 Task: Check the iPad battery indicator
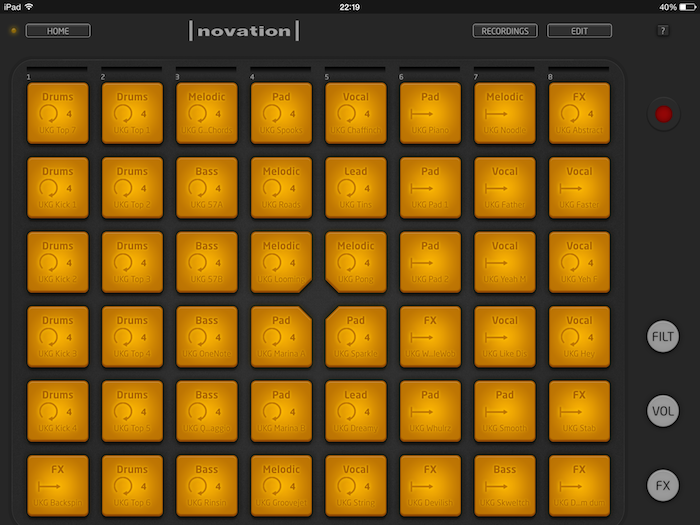coord(687,7)
